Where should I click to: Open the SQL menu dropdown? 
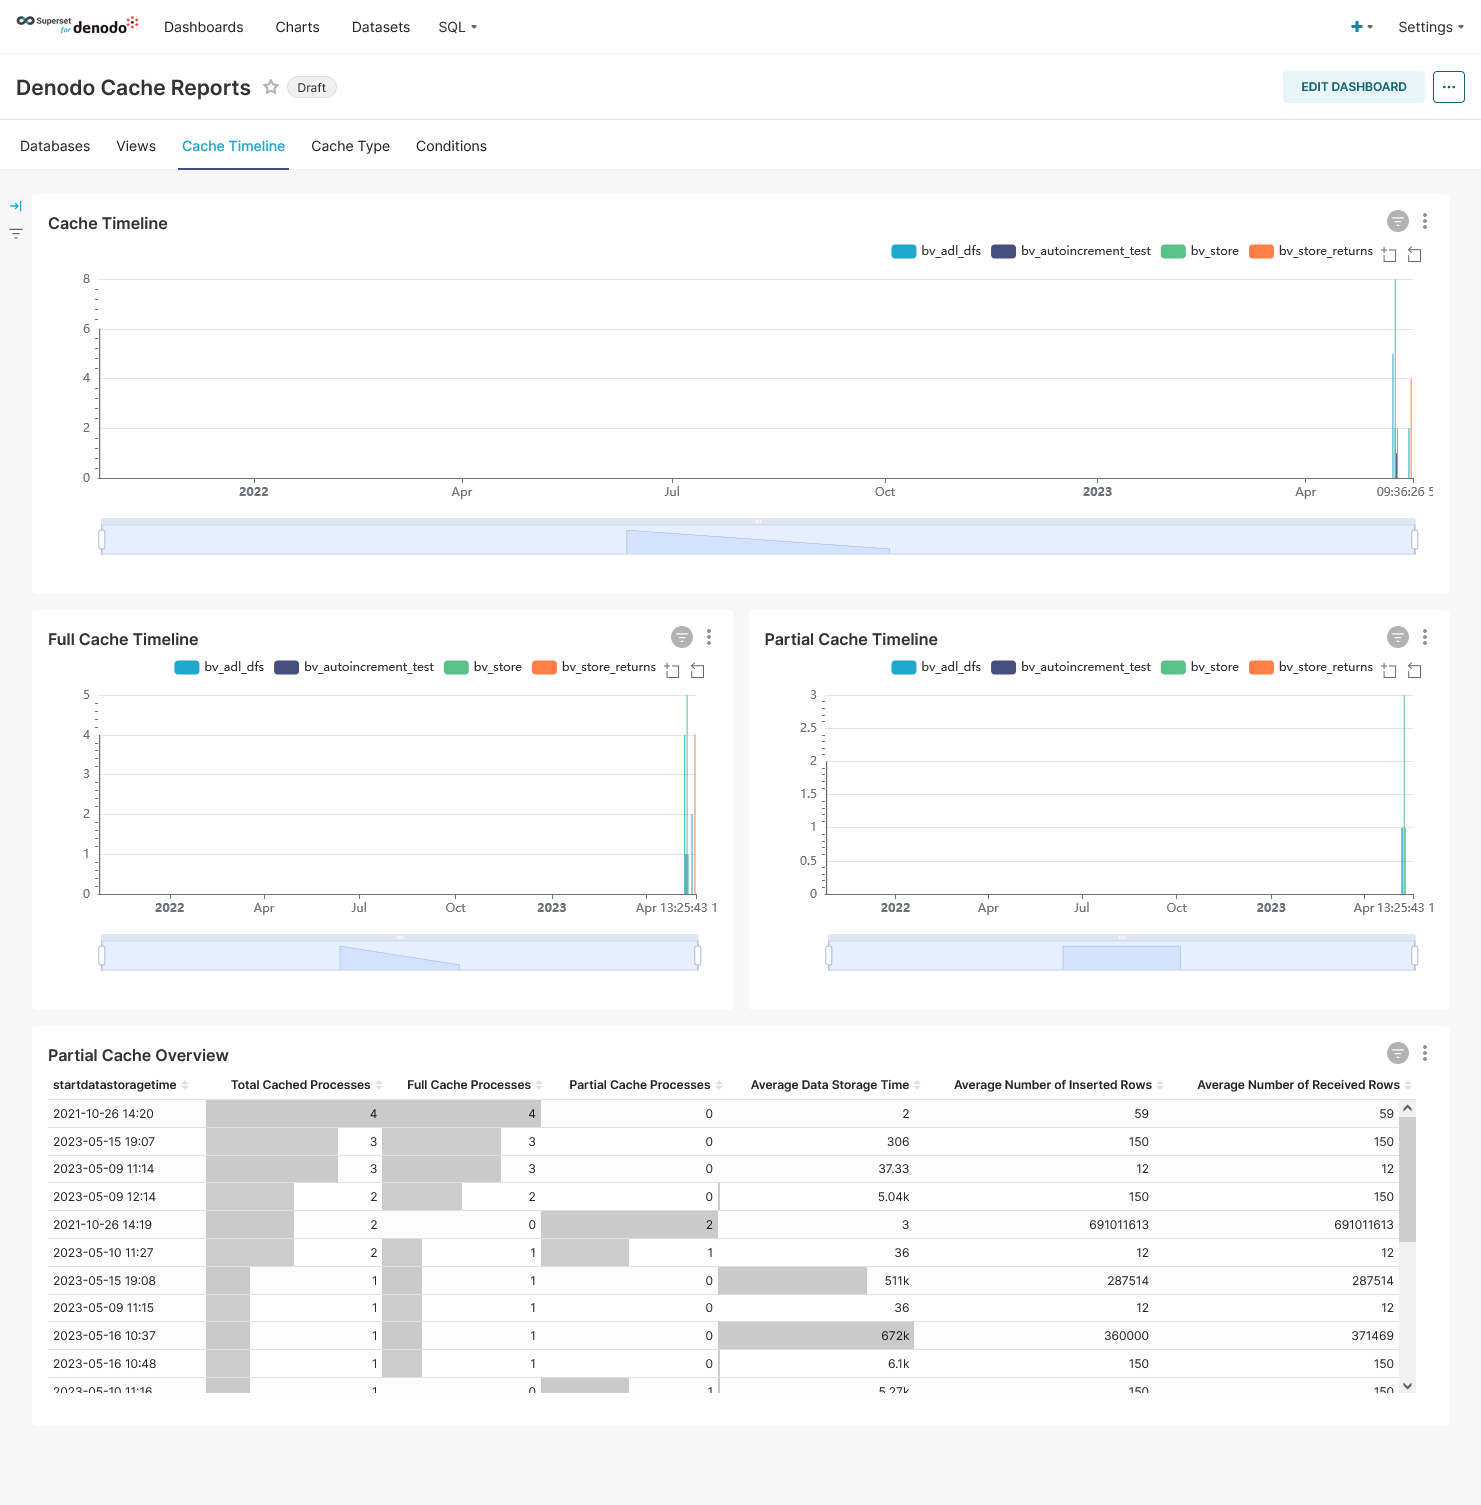pos(457,27)
